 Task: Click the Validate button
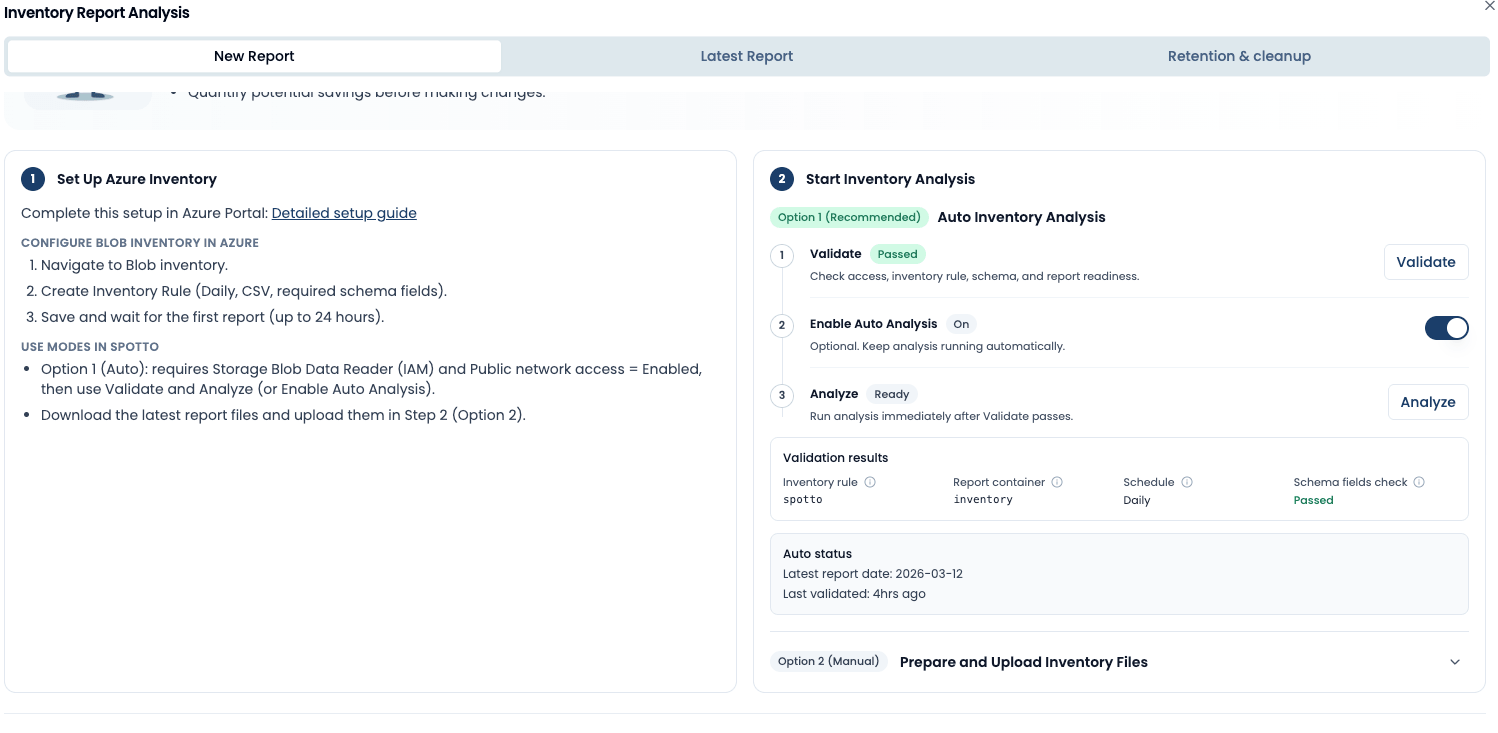1426,261
